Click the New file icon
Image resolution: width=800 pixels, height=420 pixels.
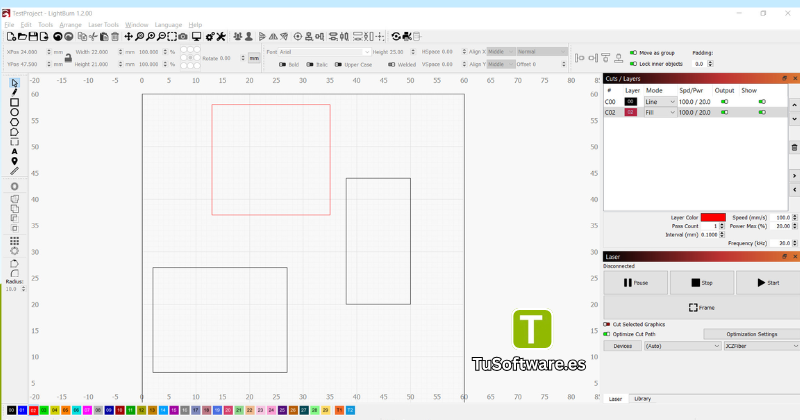pyautogui.click(x=11, y=36)
